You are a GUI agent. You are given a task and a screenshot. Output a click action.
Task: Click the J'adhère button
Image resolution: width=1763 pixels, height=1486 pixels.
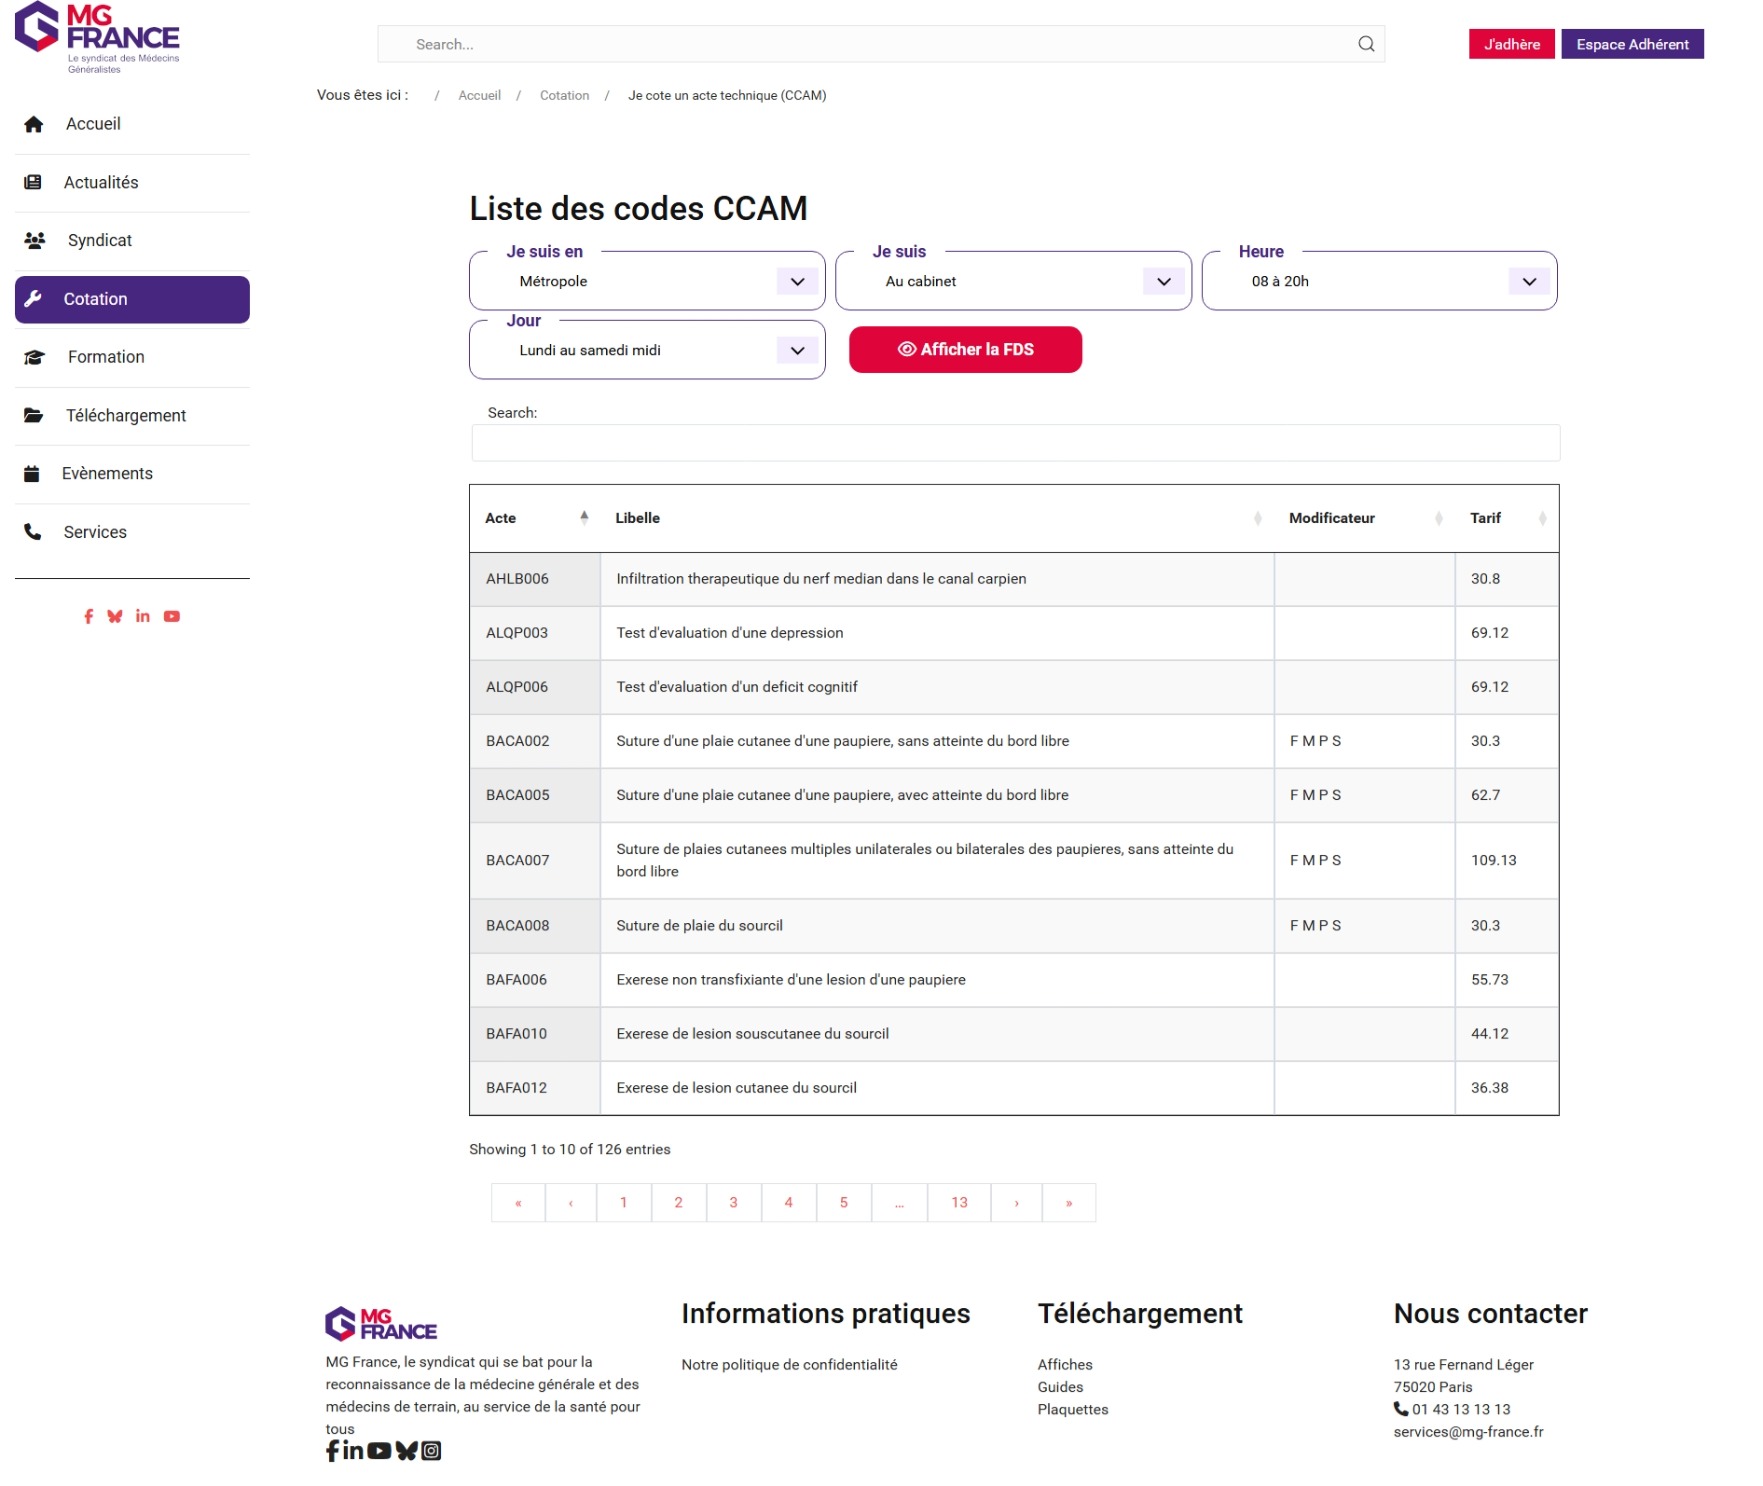pyautogui.click(x=1511, y=44)
